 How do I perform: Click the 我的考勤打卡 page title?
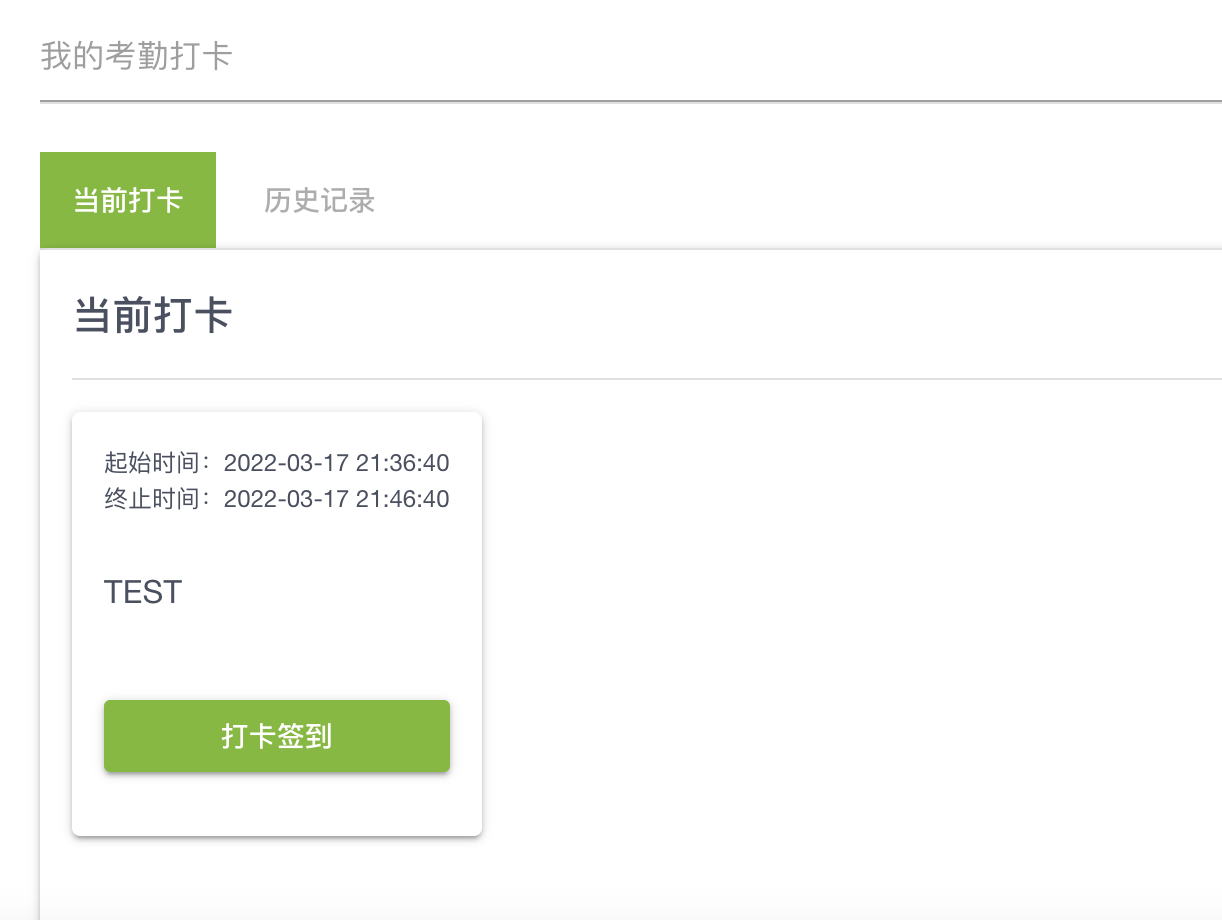[136, 56]
